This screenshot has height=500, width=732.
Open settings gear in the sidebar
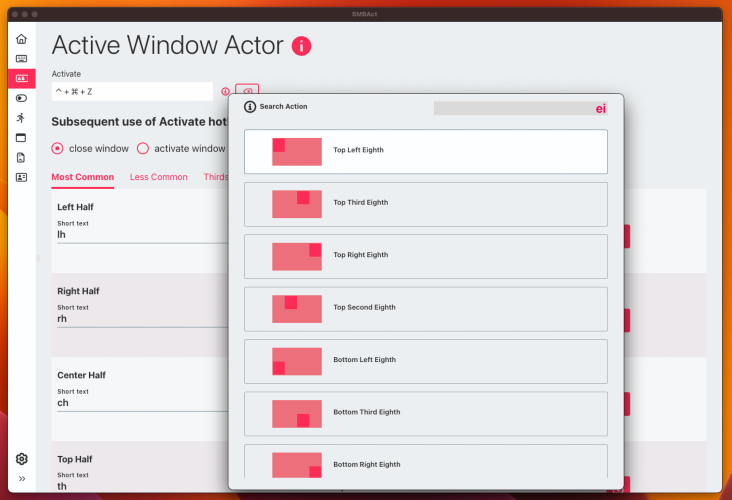21,459
